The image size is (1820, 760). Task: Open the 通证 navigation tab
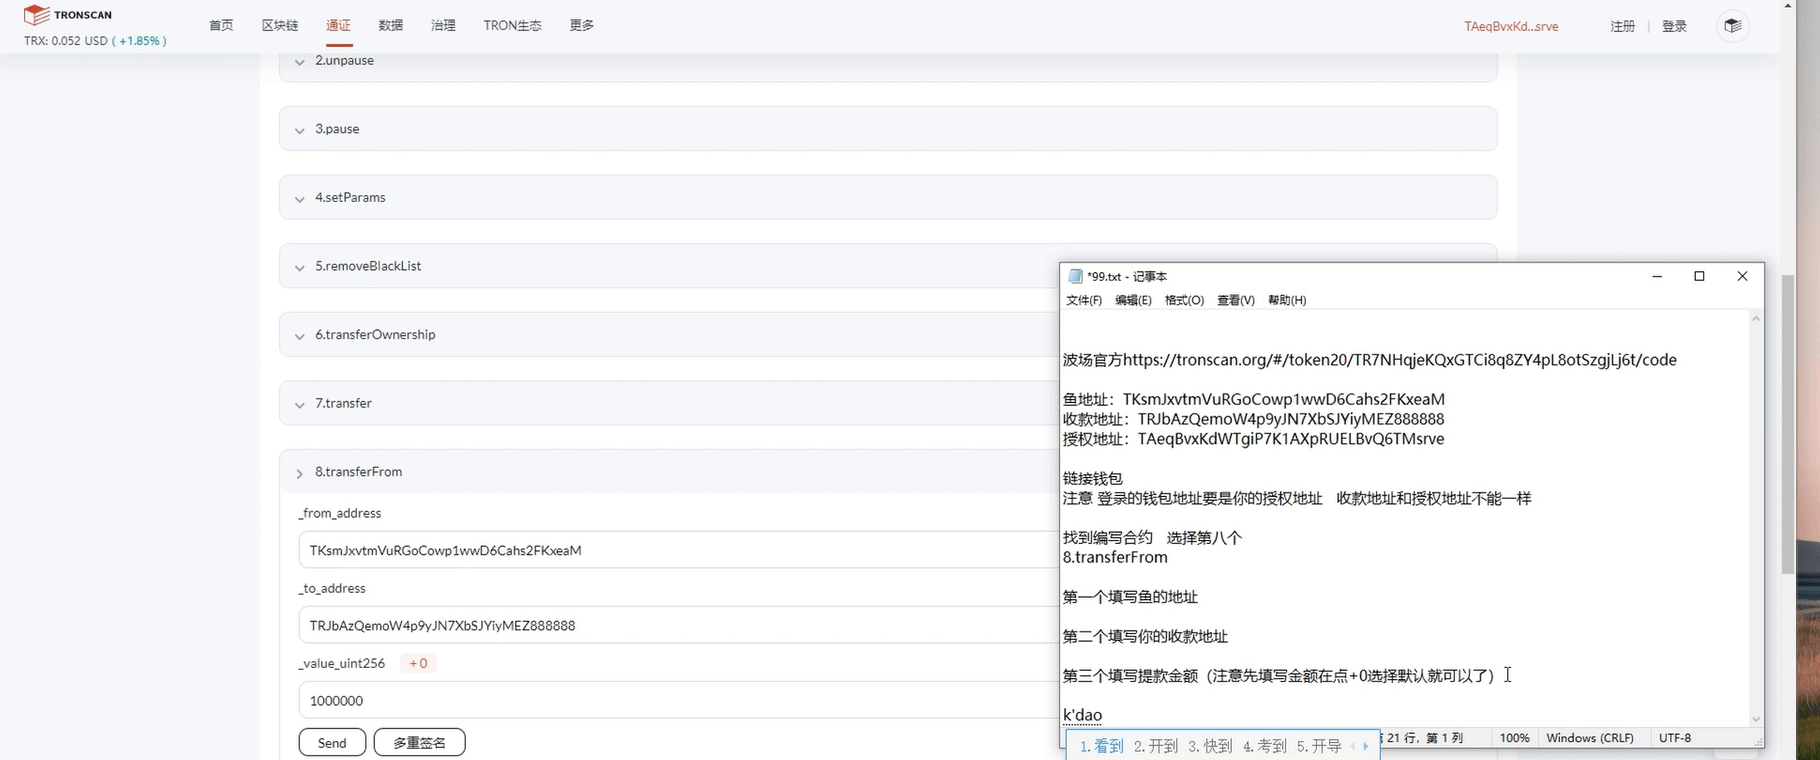338,25
